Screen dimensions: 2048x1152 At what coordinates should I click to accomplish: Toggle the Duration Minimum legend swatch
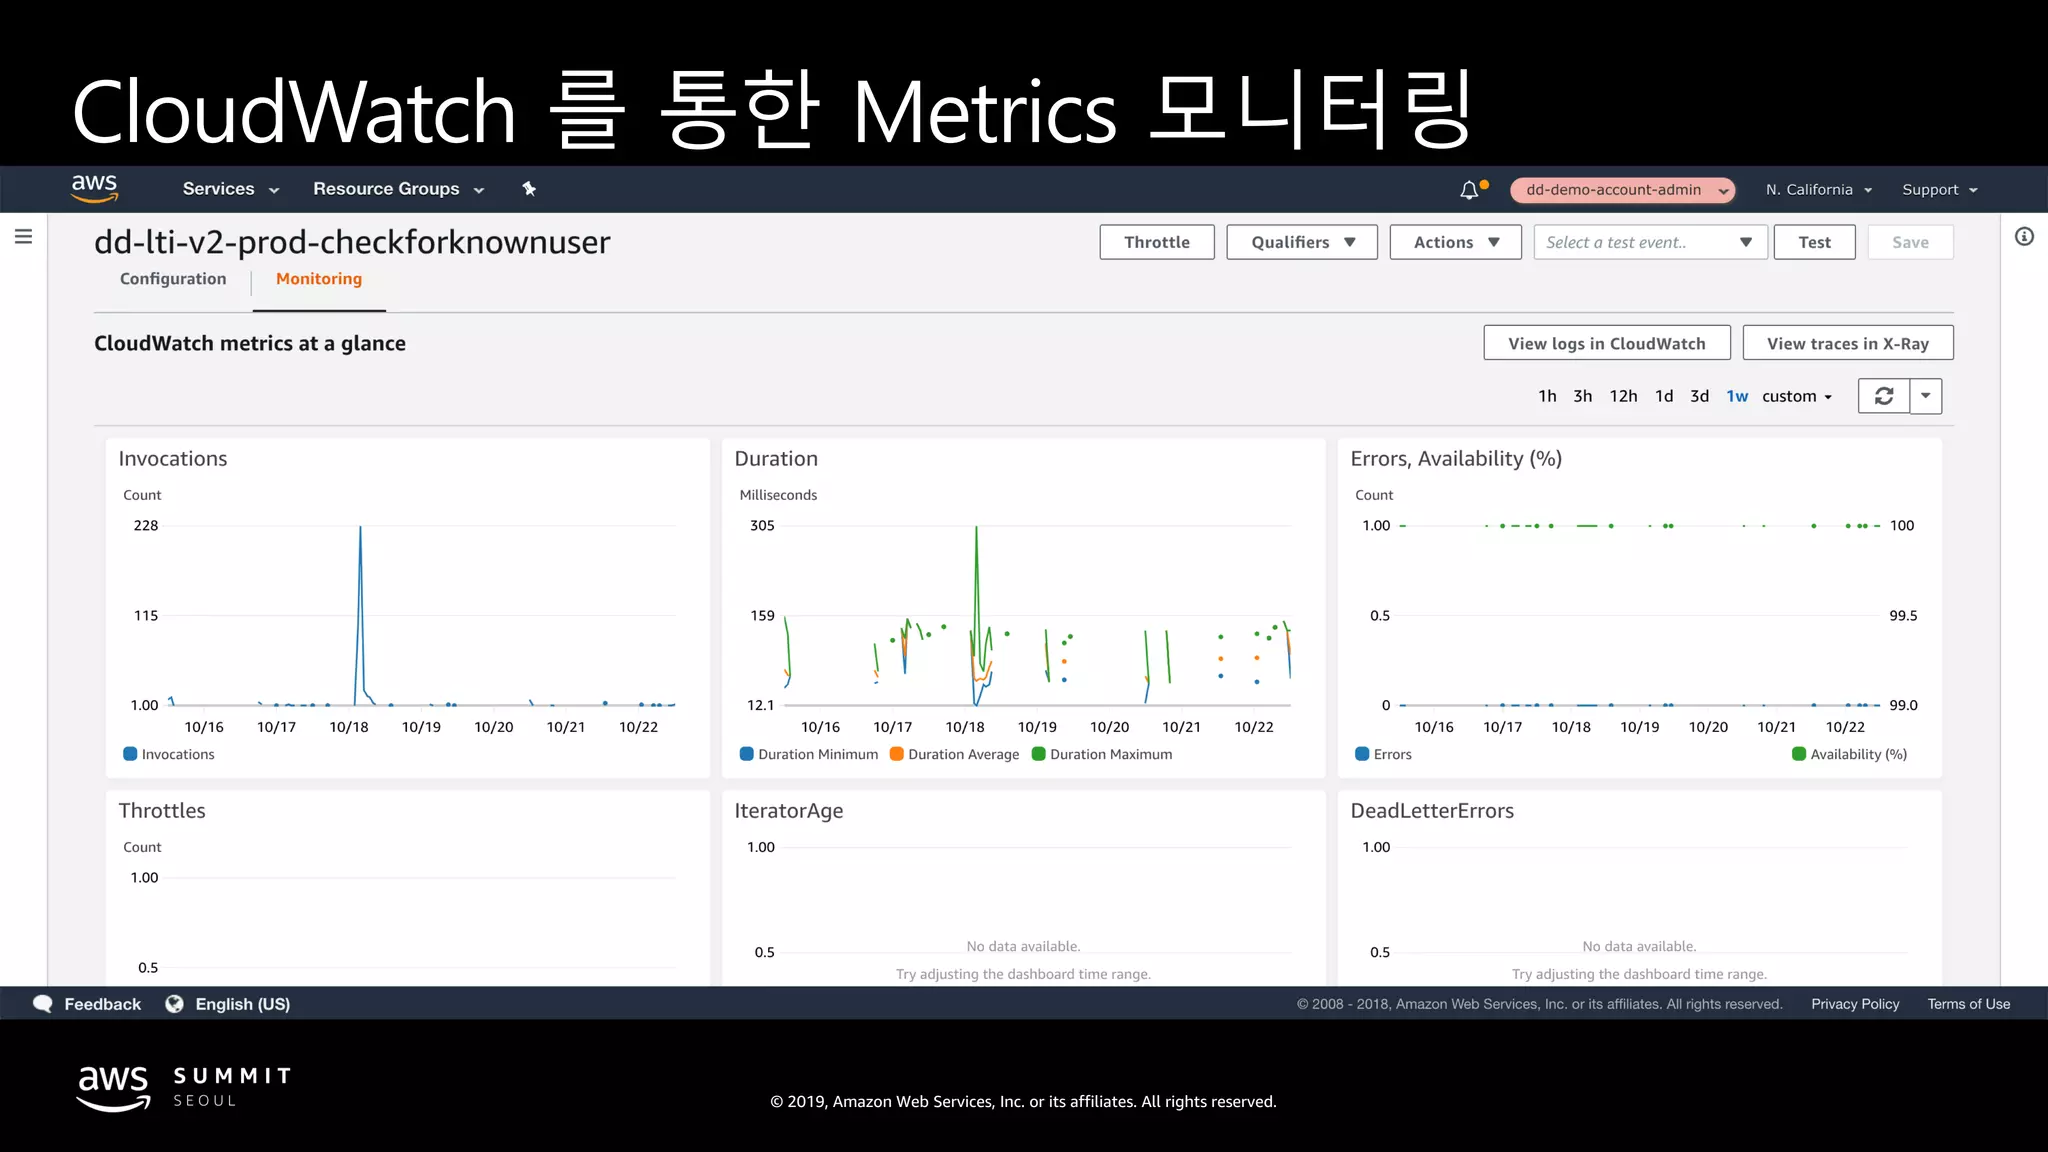coord(746,754)
